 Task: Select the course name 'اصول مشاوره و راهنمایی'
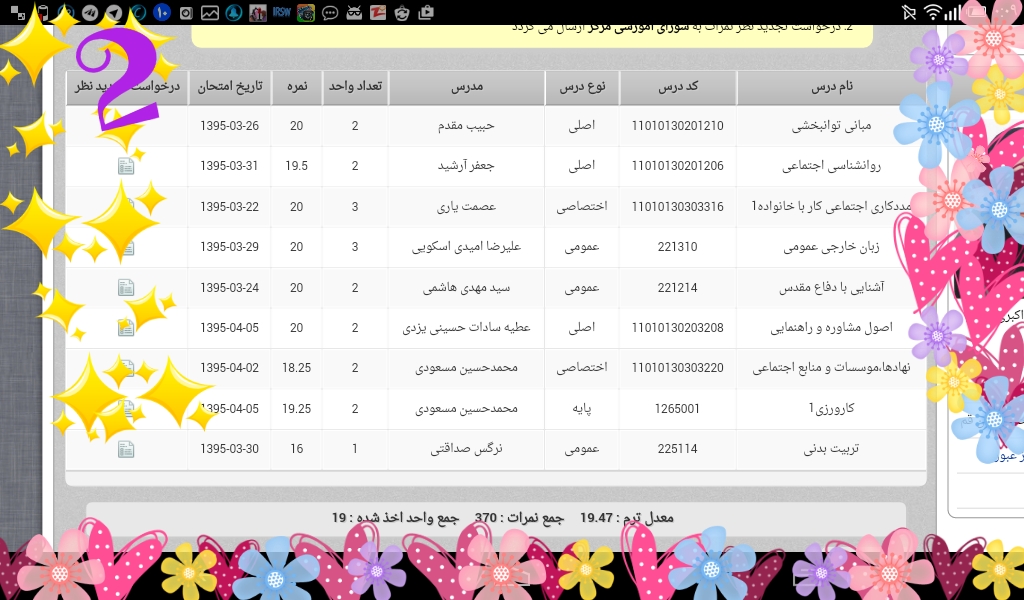(831, 328)
